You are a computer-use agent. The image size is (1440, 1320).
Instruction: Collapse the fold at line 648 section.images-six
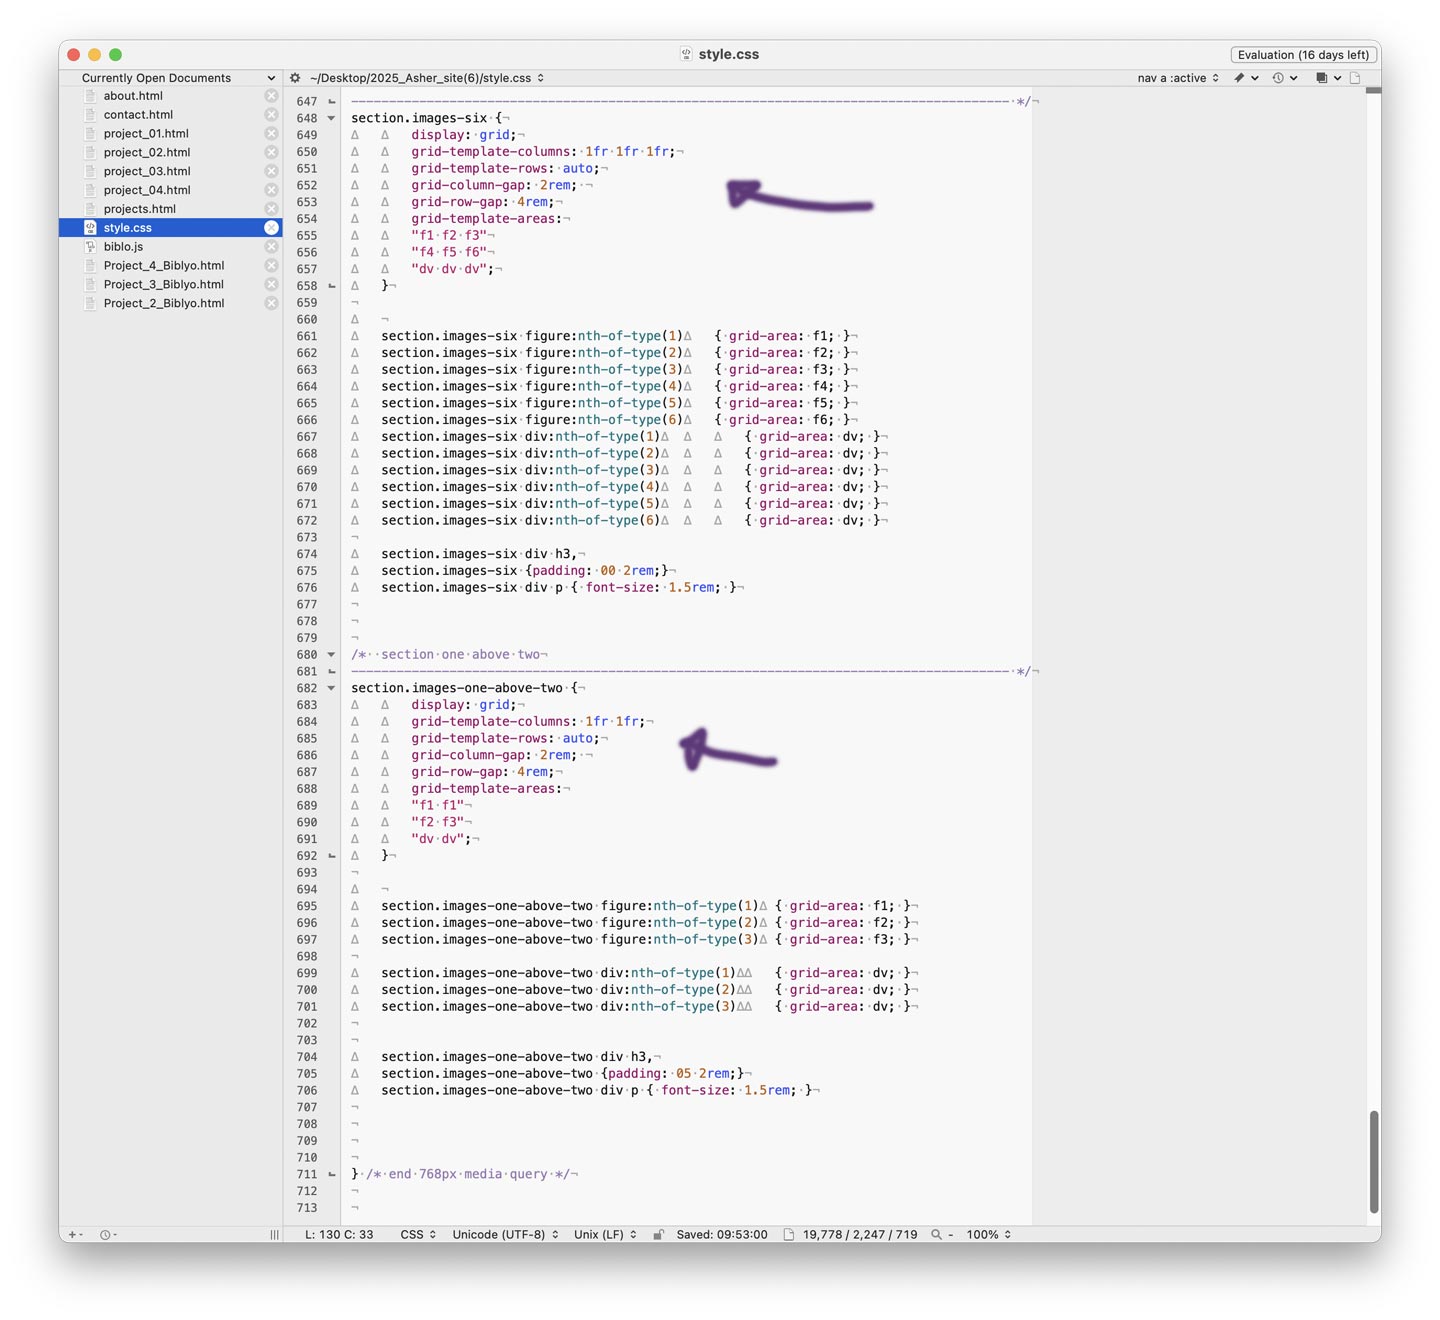(x=332, y=118)
